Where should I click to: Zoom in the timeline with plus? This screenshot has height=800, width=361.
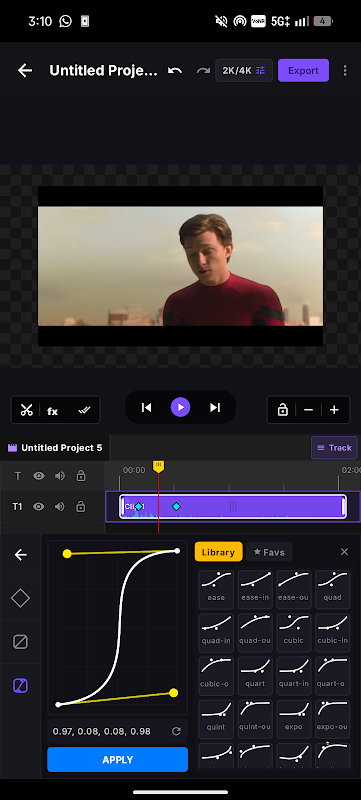tap(334, 410)
